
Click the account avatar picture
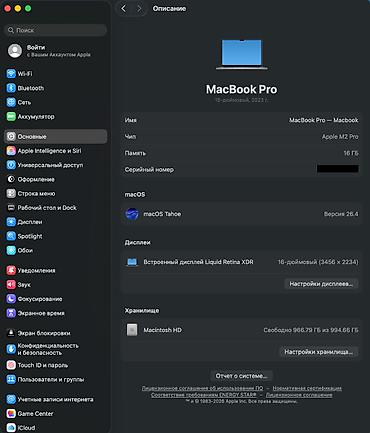15,51
